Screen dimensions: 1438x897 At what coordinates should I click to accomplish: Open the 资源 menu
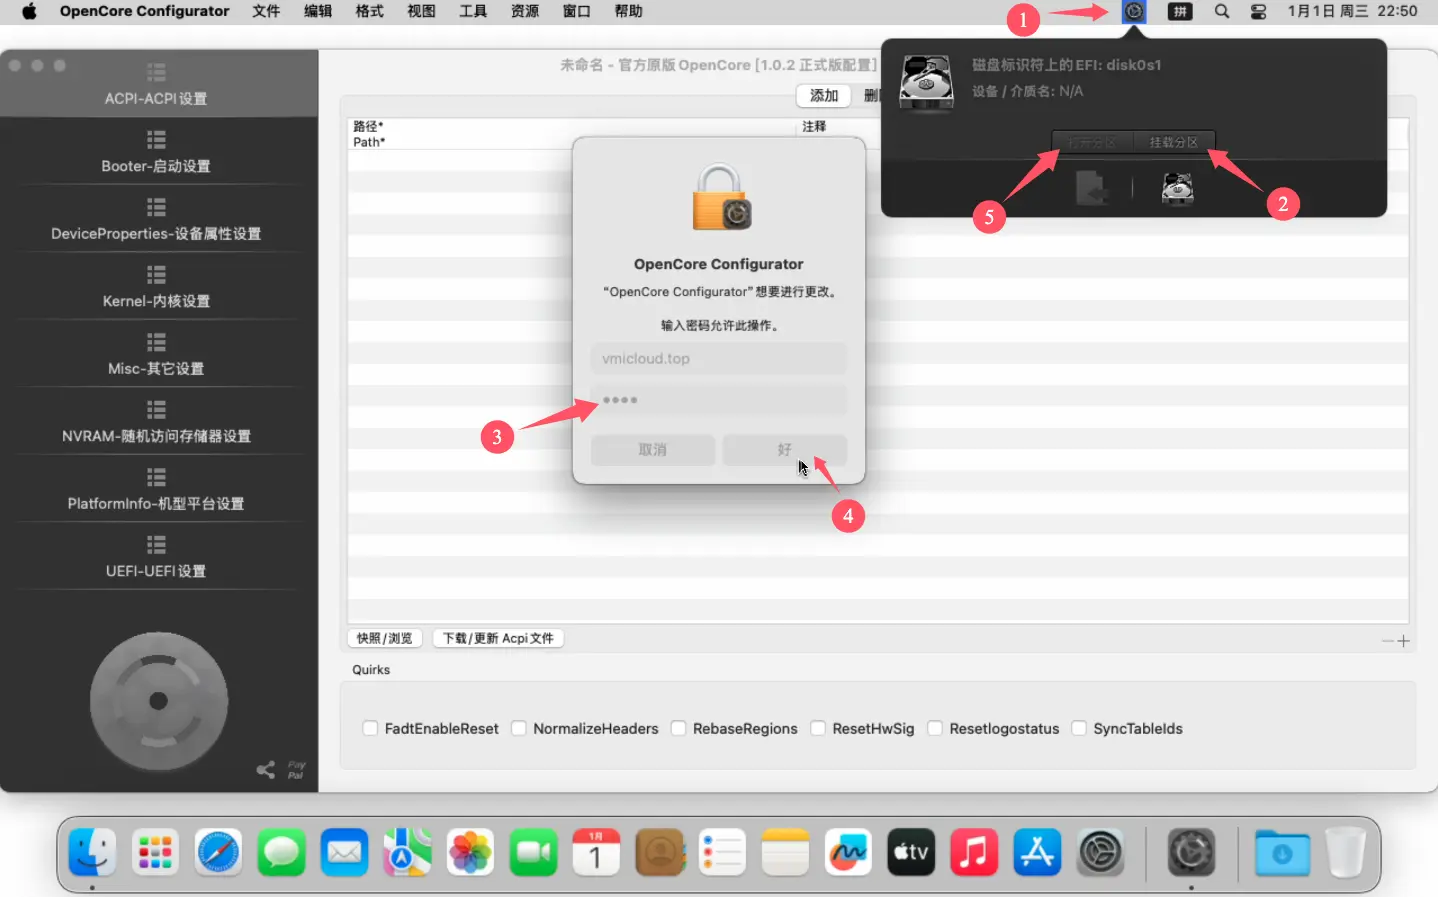click(x=525, y=11)
